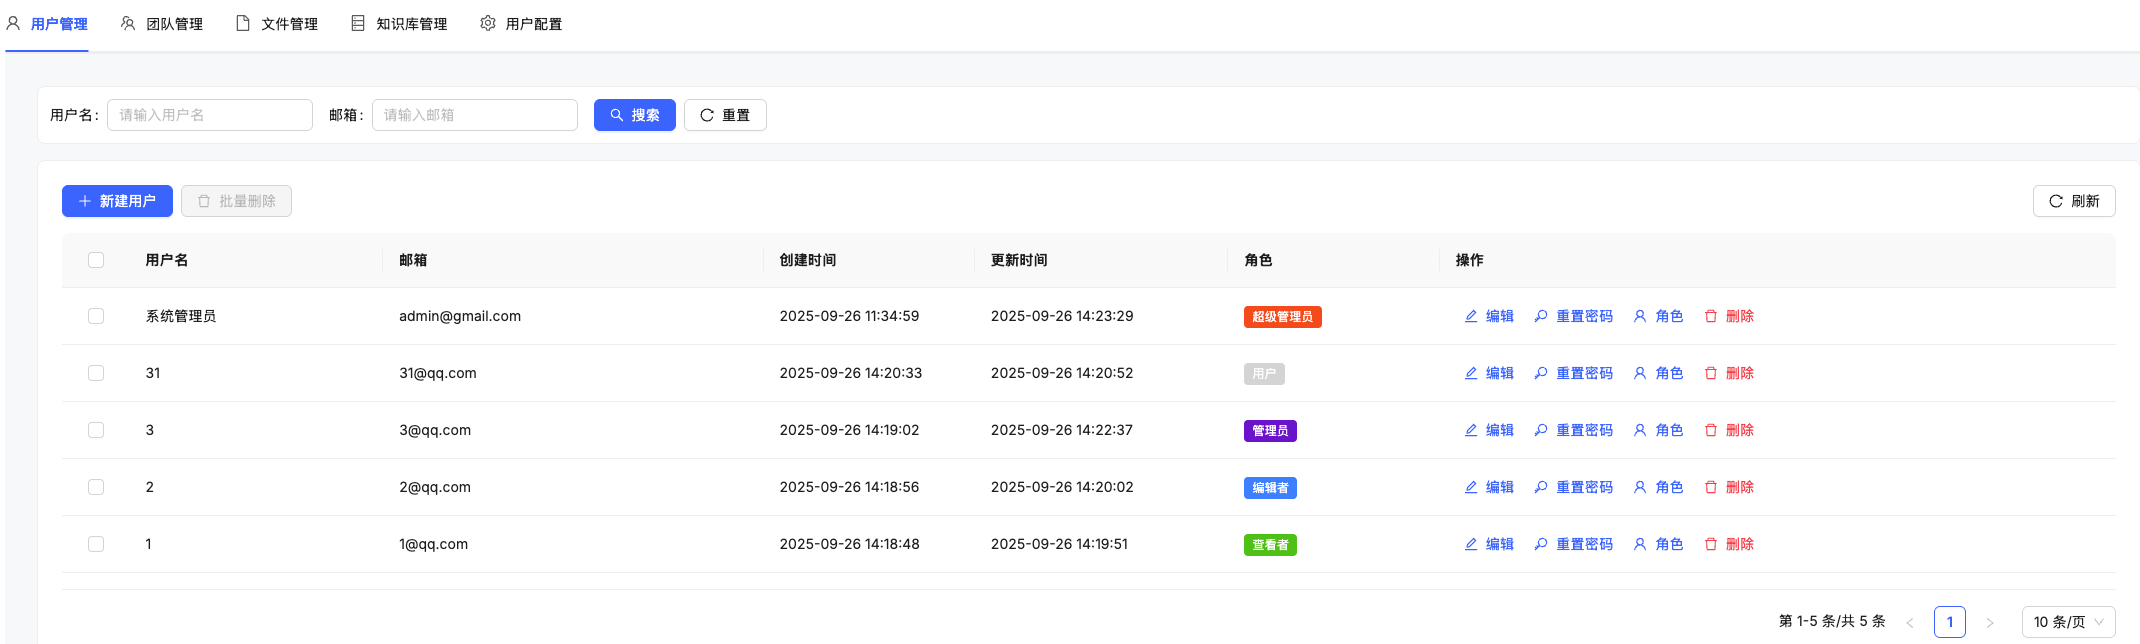2140x644 pixels.
Task: Click the key reset-password icon for user 31
Action: pos(1541,373)
